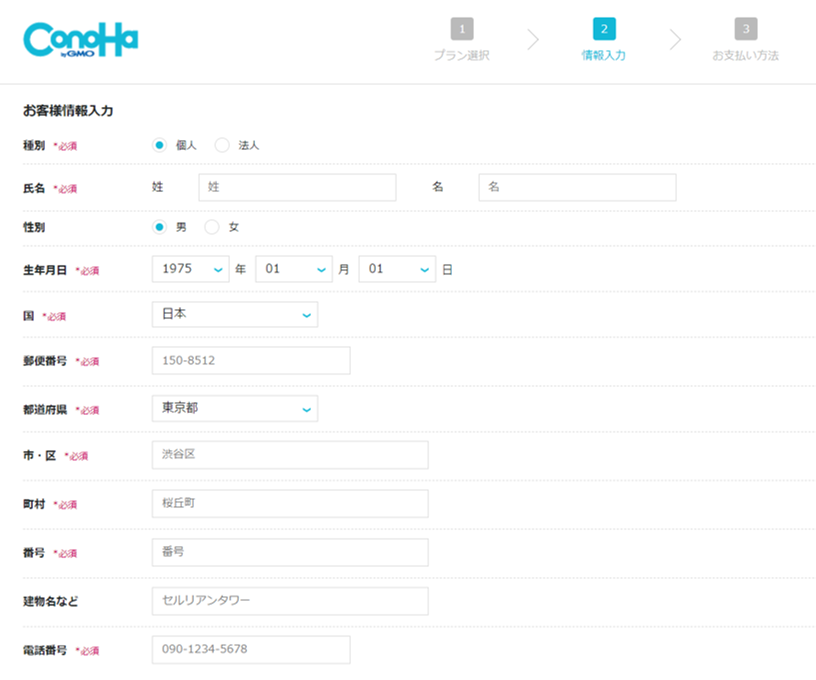816x680 pixels.
Task: Click step 2 information input icon
Action: tap(603, 29)
